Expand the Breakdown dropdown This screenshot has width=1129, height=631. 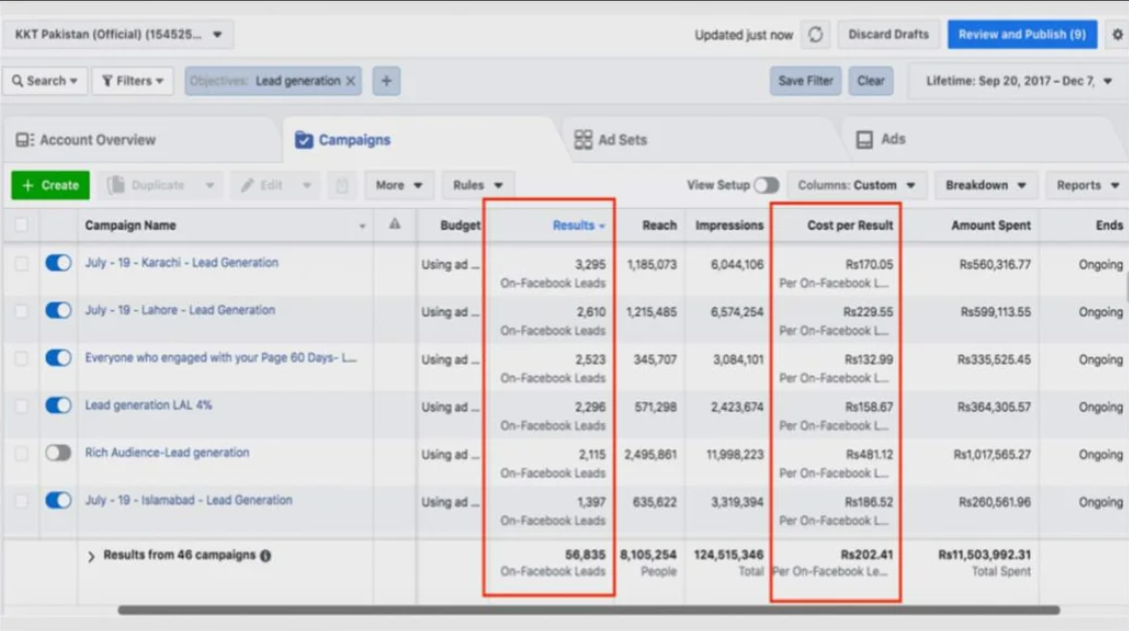point(985,185)
